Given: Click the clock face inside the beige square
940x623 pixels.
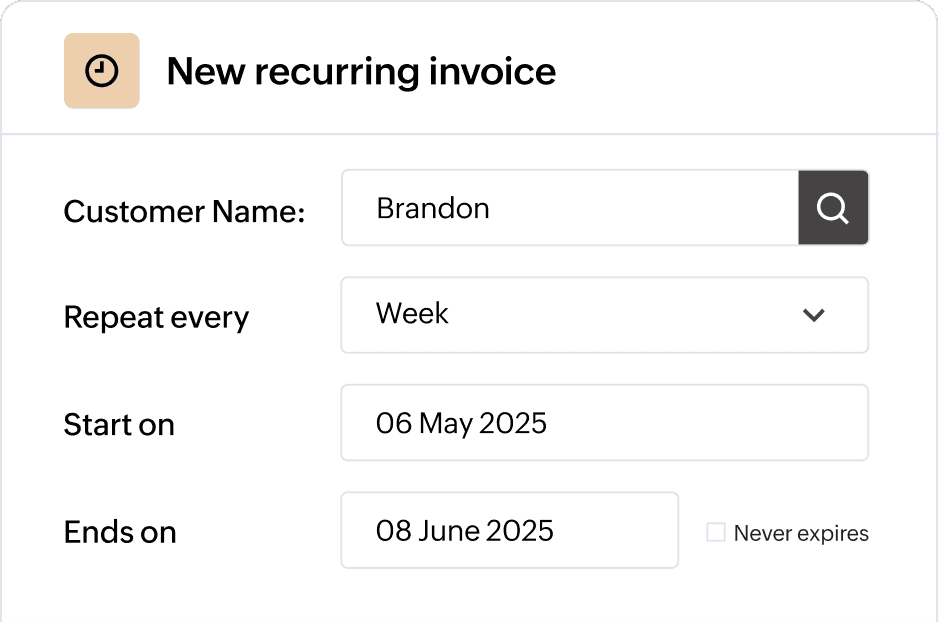Looking at the screenshot, I should (x=101, y=70).
